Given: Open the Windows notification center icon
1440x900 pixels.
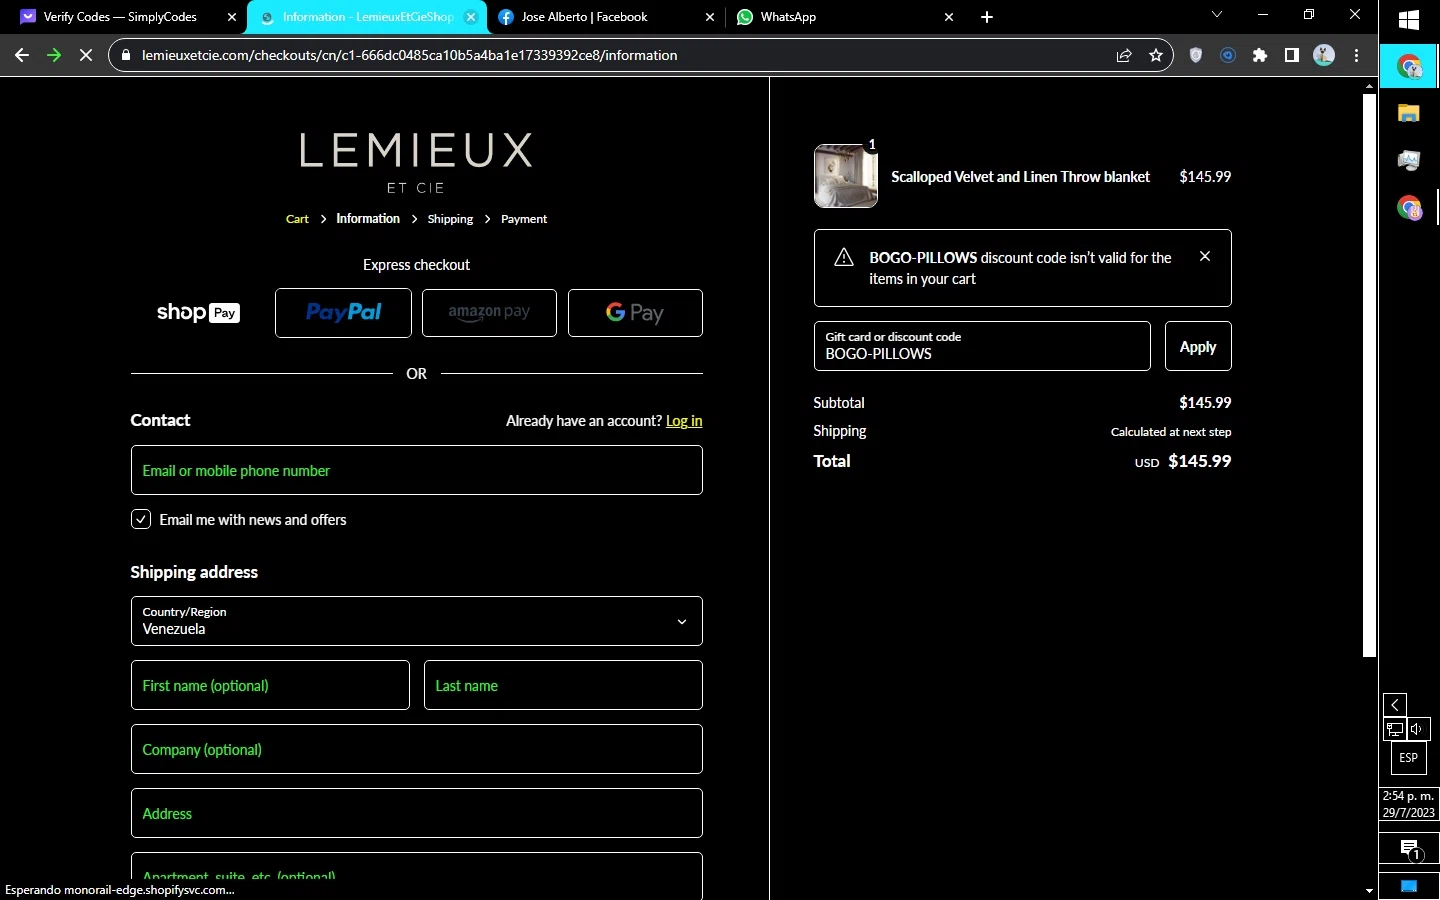Looking at the screenshot, I should point(1409,850).
